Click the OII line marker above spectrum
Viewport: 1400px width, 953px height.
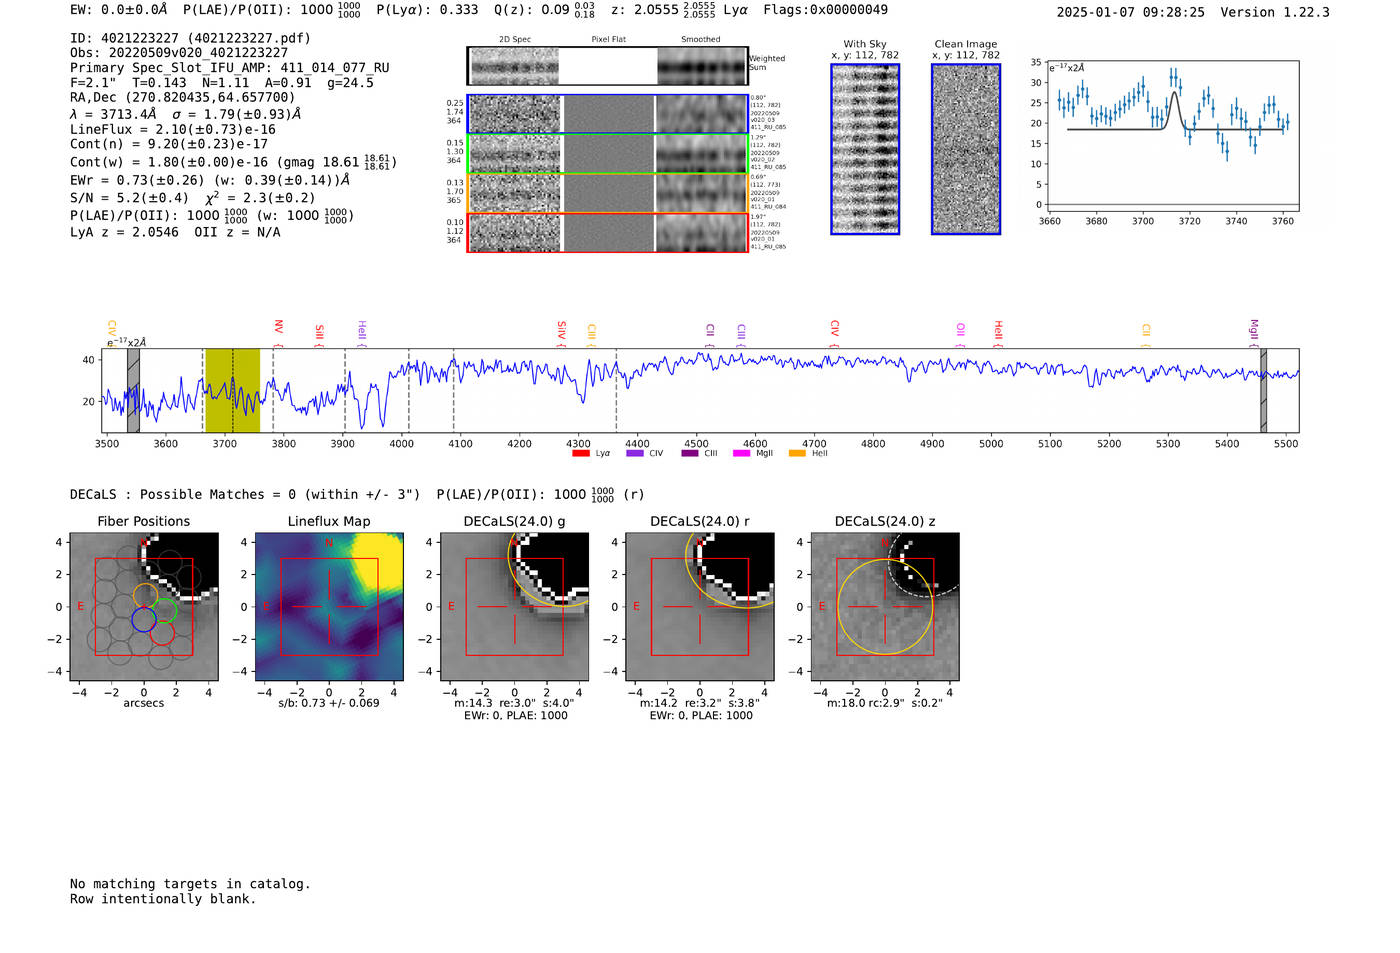(x=960, y=335)
